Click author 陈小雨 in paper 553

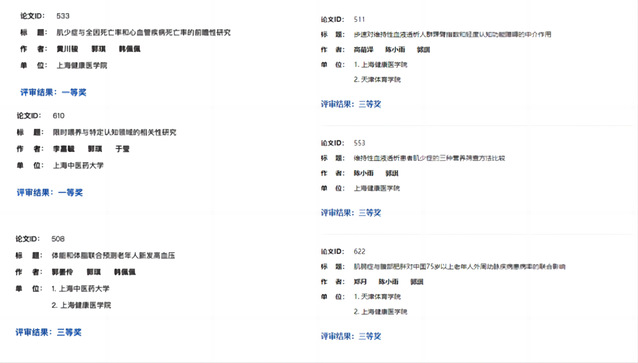click(x=363, y=173)
